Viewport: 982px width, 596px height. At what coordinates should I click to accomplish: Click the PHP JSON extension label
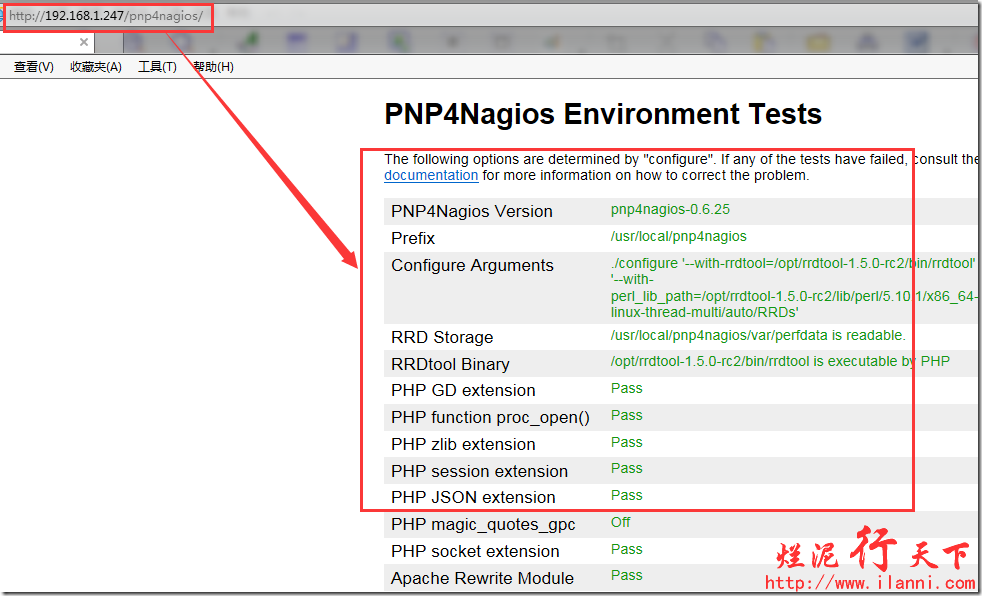pos(473,497)
